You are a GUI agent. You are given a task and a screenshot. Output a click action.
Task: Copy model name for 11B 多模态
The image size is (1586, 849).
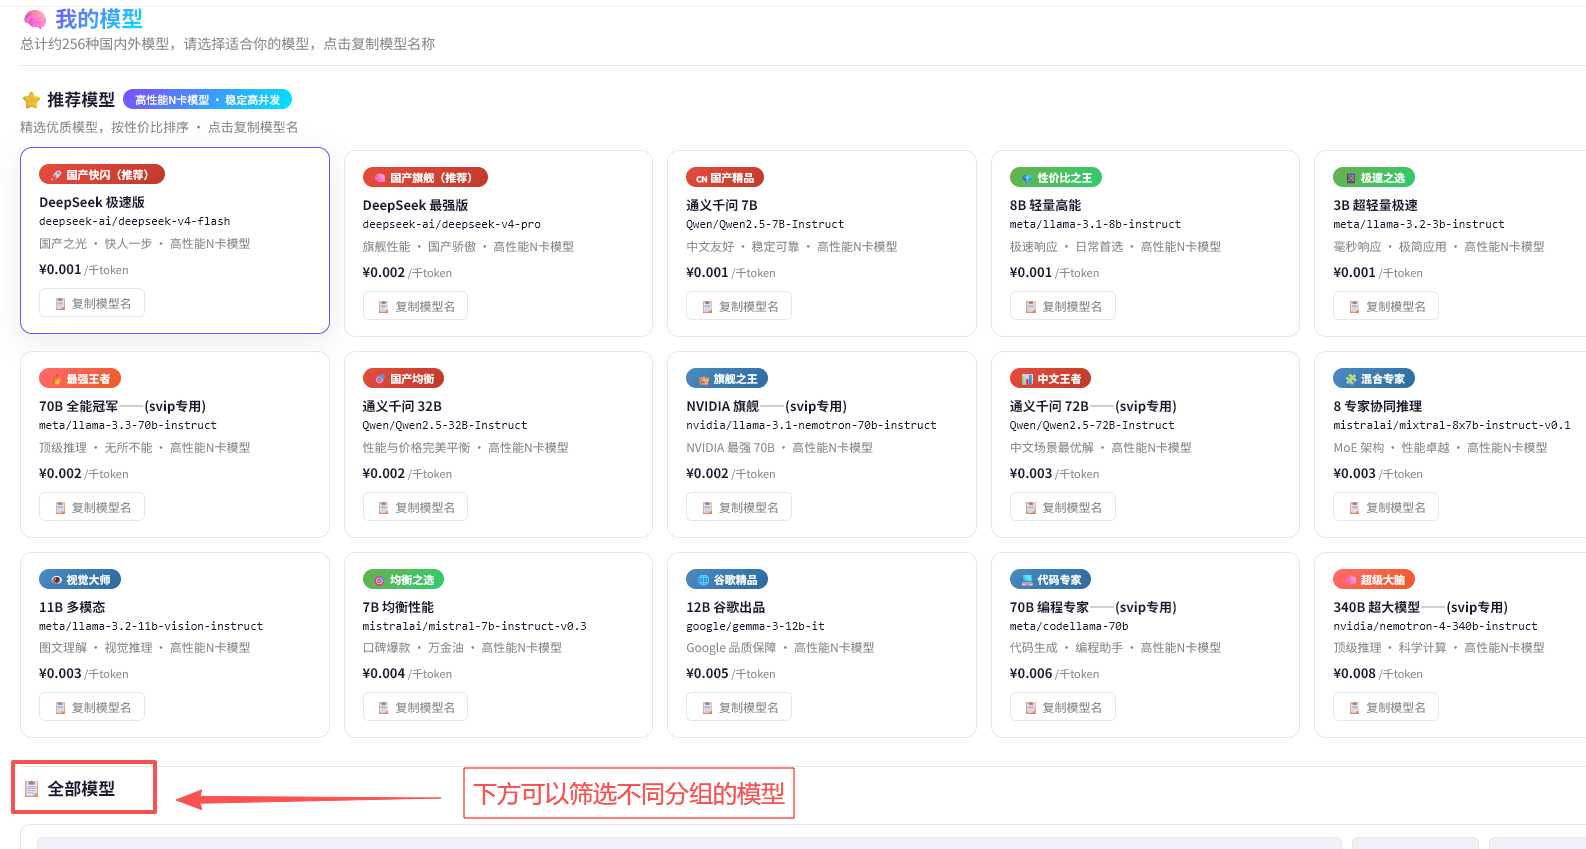tap(92, 707)
